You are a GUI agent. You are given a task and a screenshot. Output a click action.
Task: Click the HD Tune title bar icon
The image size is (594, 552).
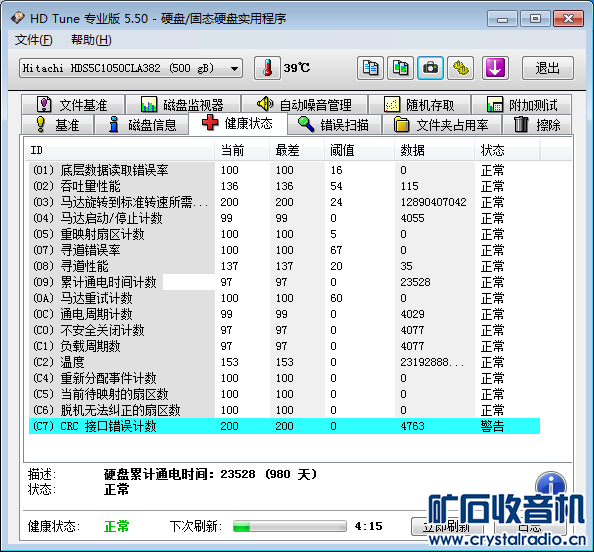[x=18, y=18]
